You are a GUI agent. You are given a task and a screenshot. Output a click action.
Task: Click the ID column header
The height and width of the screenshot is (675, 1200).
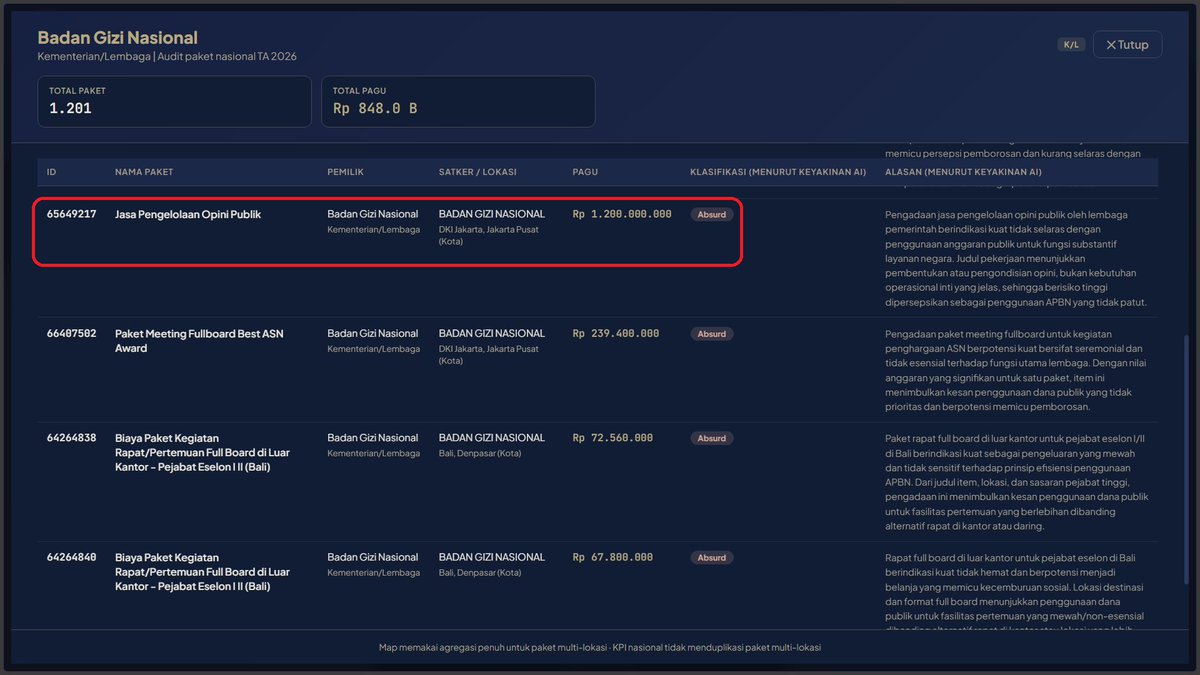pyautogui.click(x=52, y=172)
